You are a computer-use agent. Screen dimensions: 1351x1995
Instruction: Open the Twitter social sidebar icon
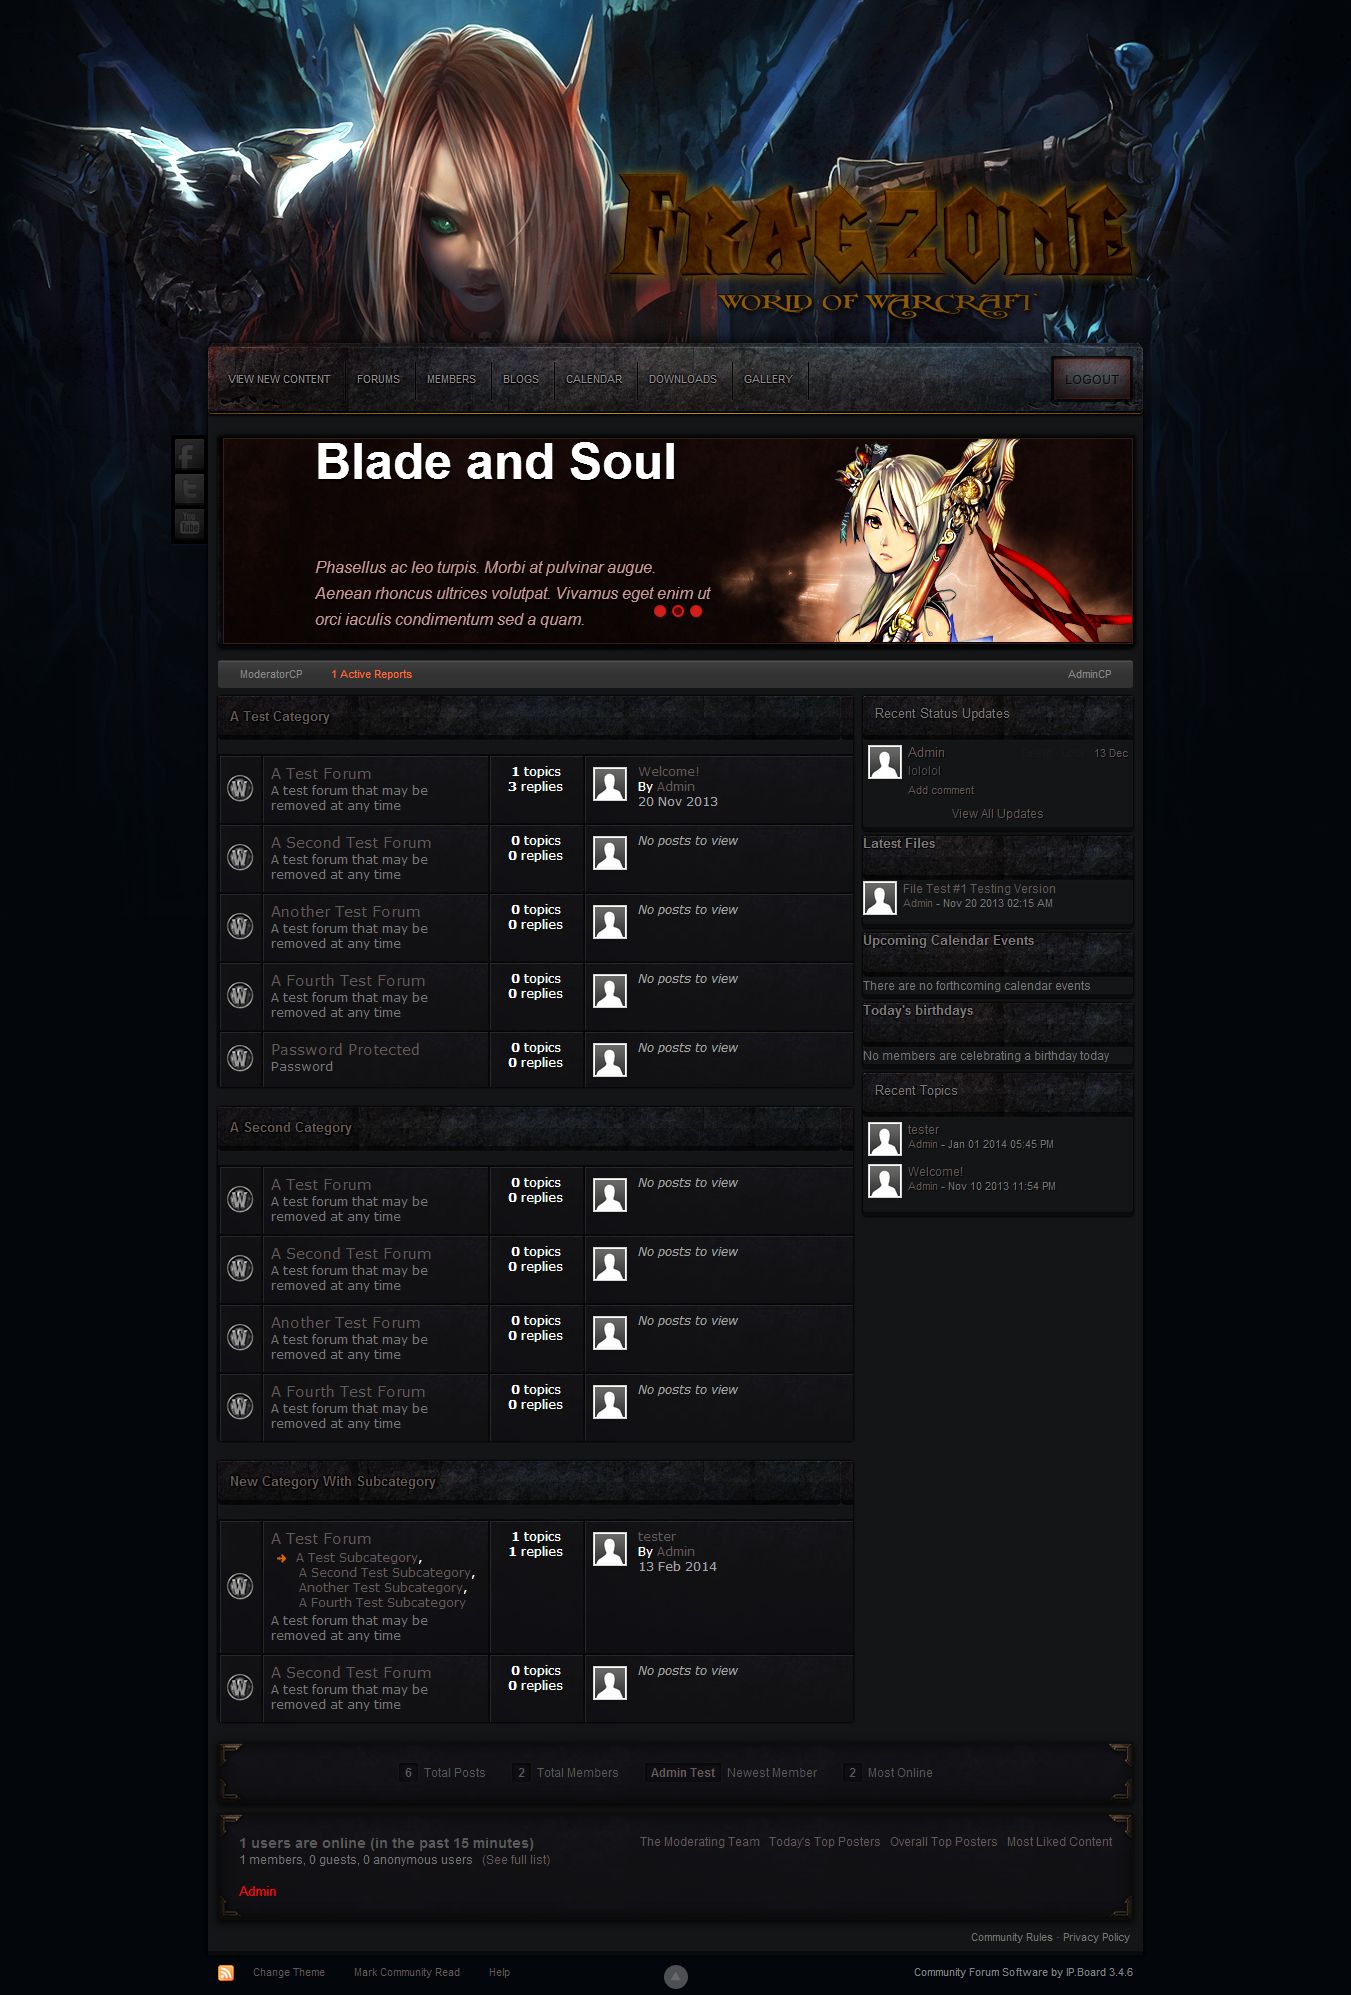pyautogui.click(x=189, y=489)
